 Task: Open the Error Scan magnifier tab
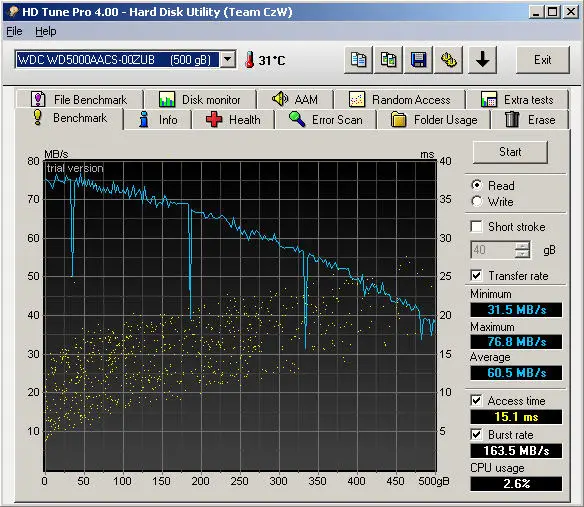[x=326, y=120]
